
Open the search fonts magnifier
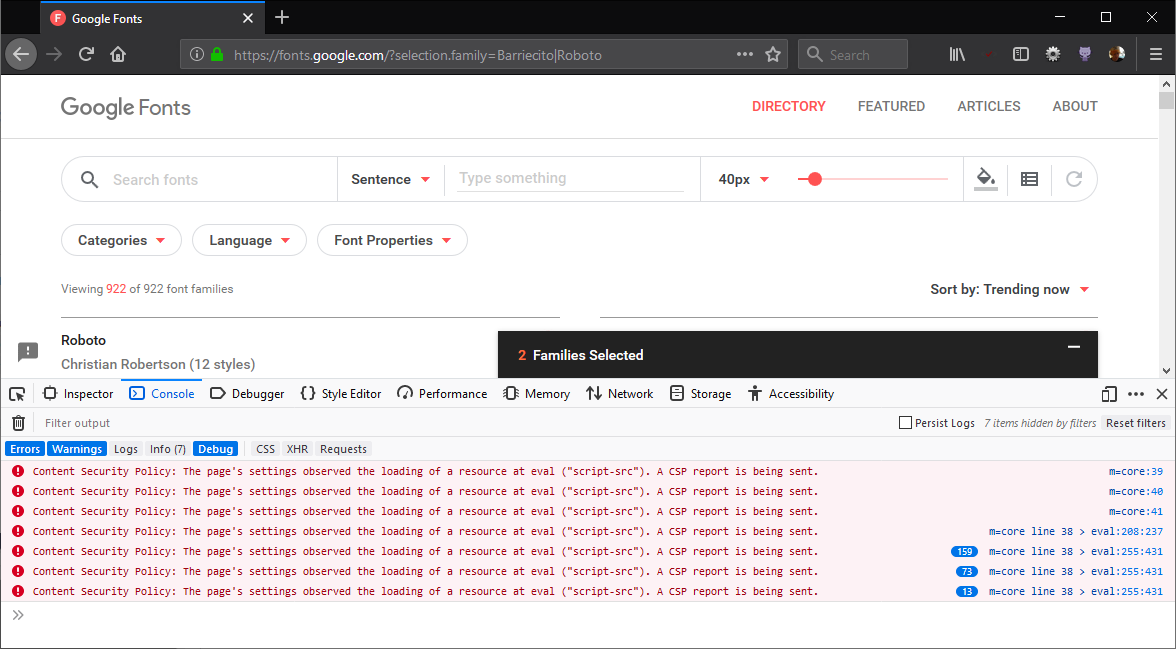(x=89, y=178)
